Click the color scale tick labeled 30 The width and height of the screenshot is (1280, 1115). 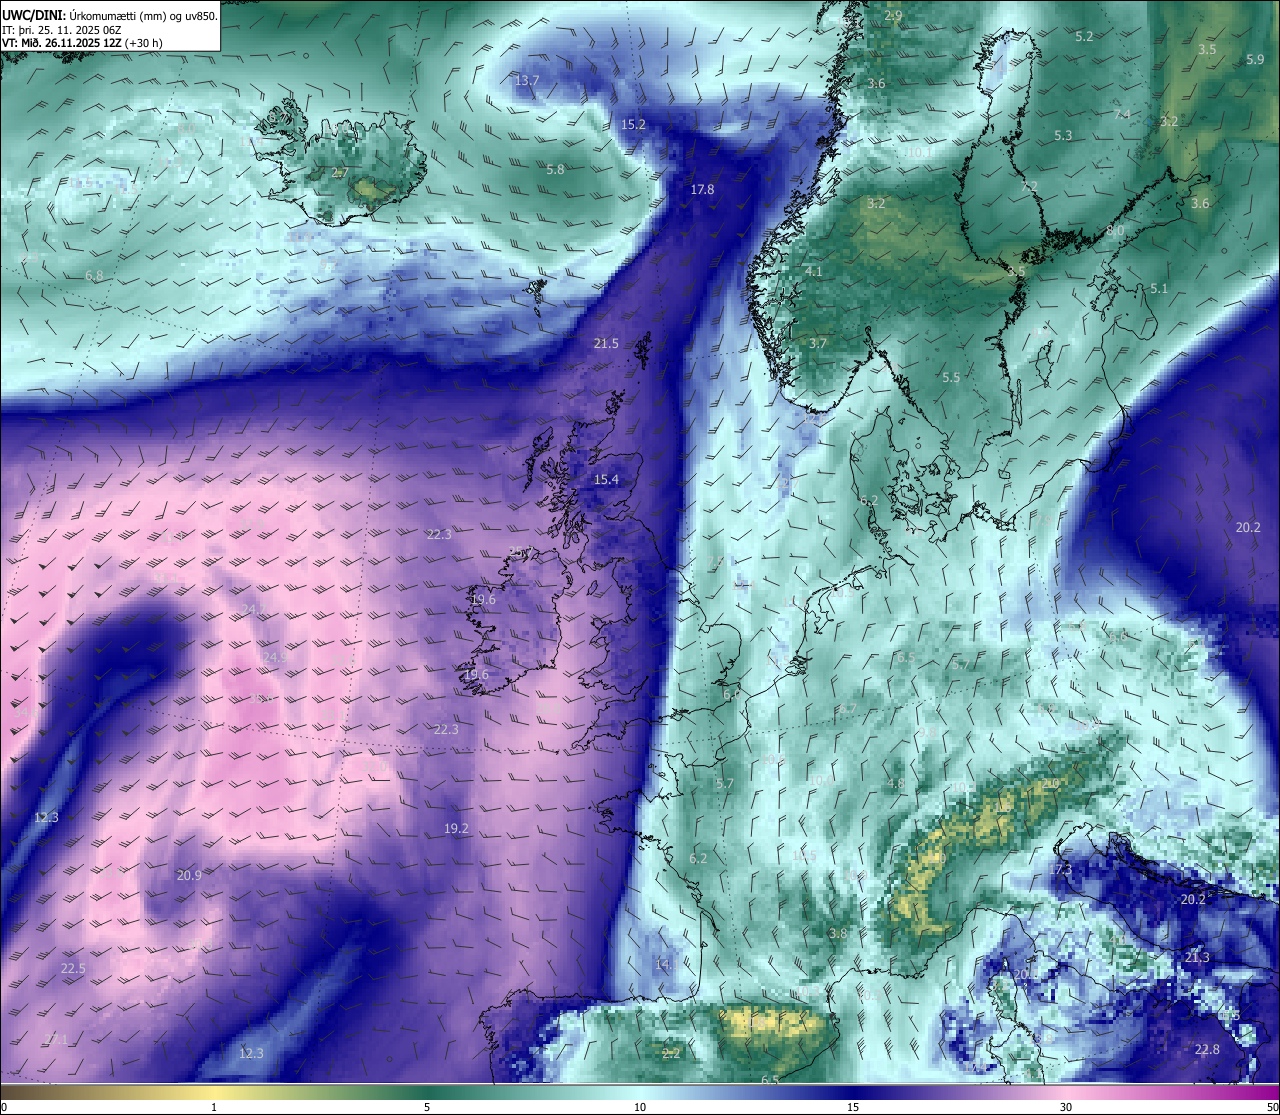(x=1066, y=1107)
